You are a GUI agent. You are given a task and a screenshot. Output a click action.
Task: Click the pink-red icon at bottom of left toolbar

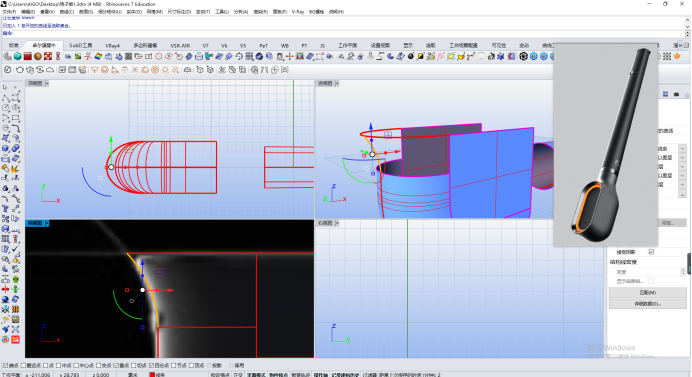coord(15,339)
